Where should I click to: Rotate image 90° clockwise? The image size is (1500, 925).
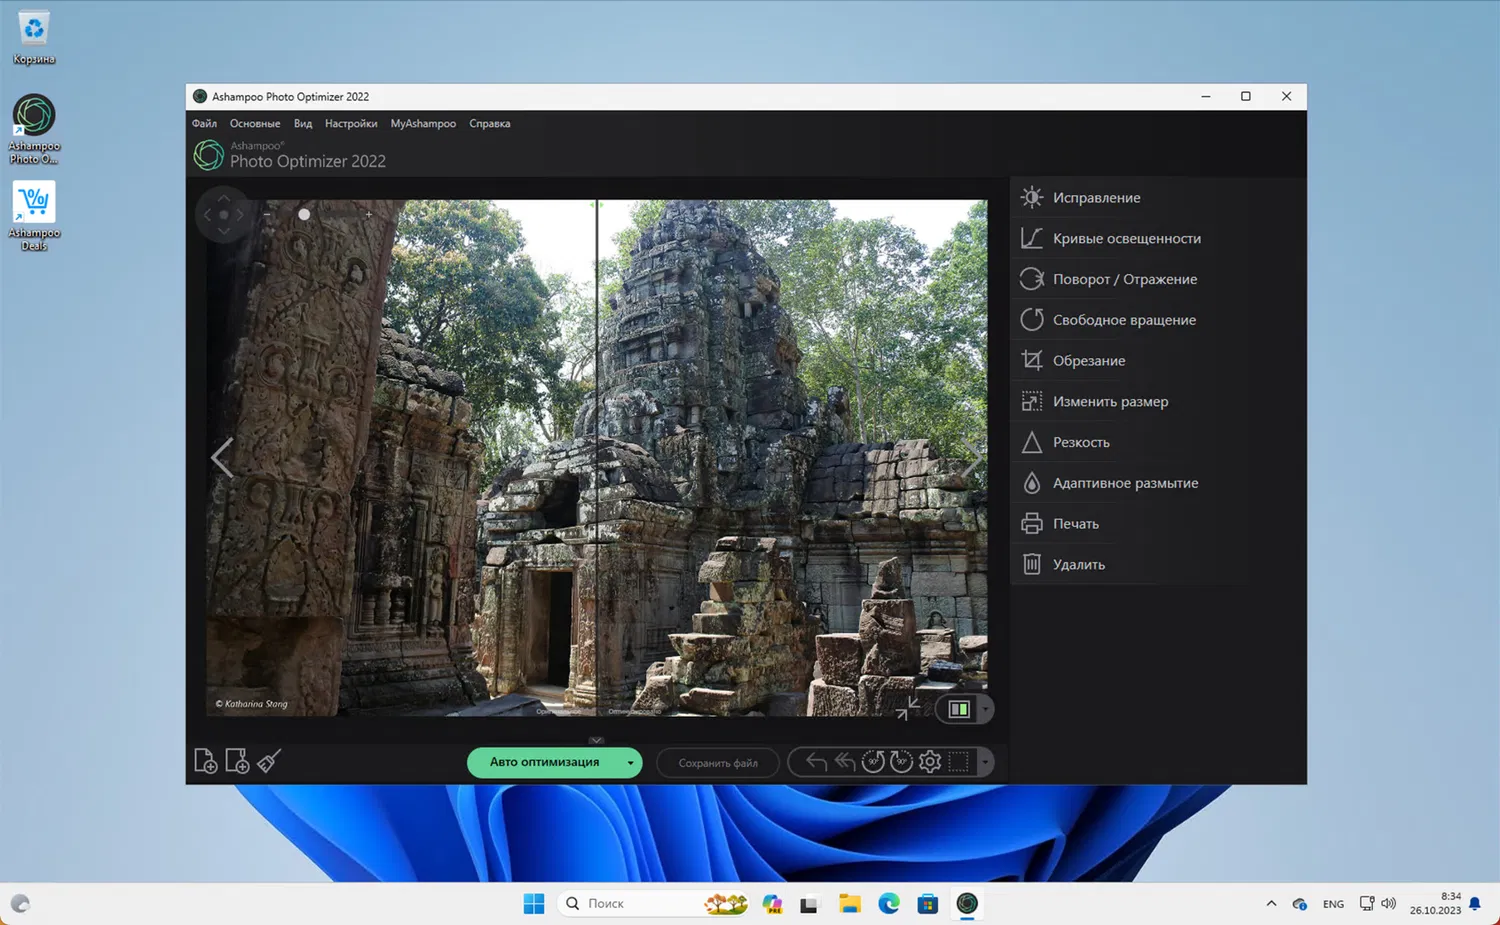pos(901,762)
